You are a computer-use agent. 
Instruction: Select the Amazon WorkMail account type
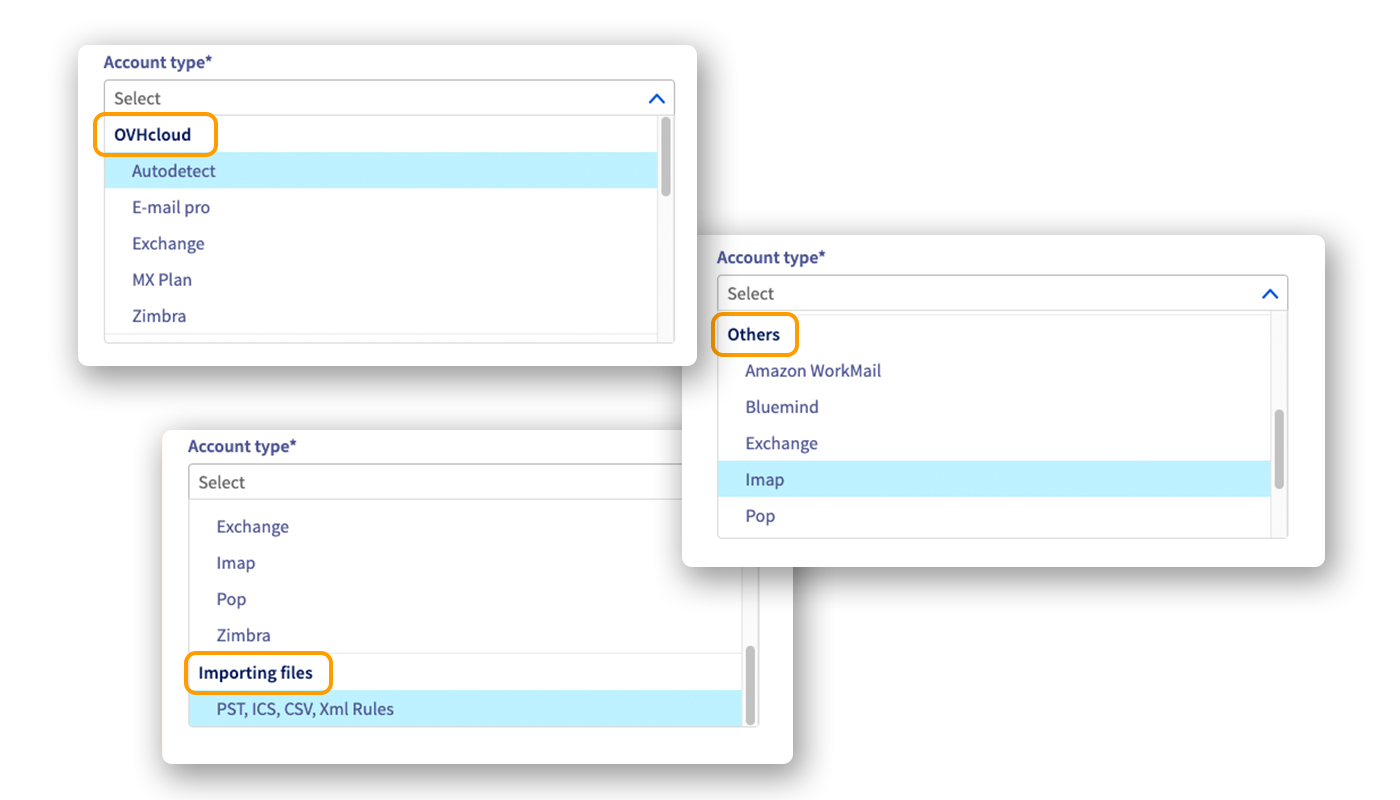813,371
